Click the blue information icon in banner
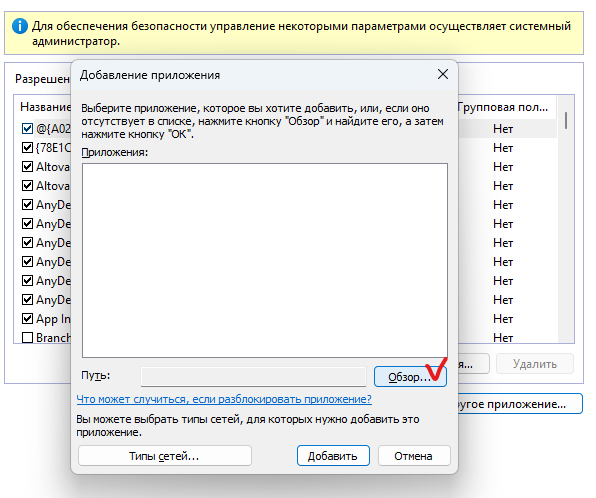 [19, 26]
